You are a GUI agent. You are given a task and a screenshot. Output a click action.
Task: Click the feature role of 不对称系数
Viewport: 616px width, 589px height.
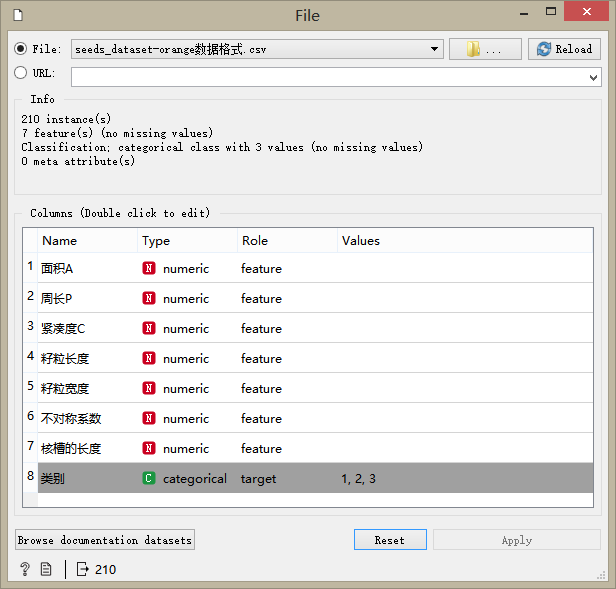coord(261,418)
